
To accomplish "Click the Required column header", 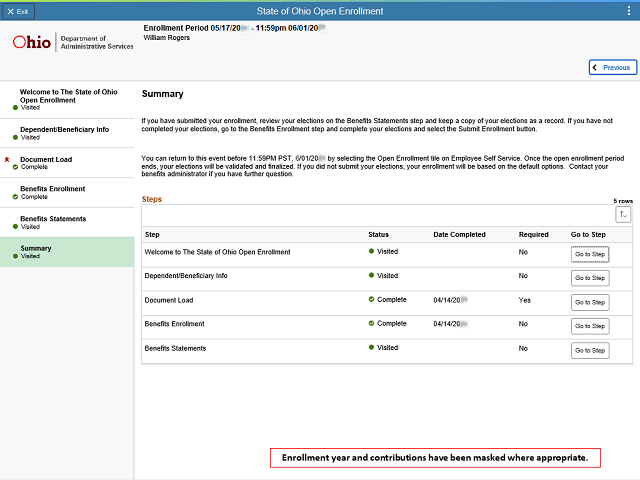I will tap(533, 235).
